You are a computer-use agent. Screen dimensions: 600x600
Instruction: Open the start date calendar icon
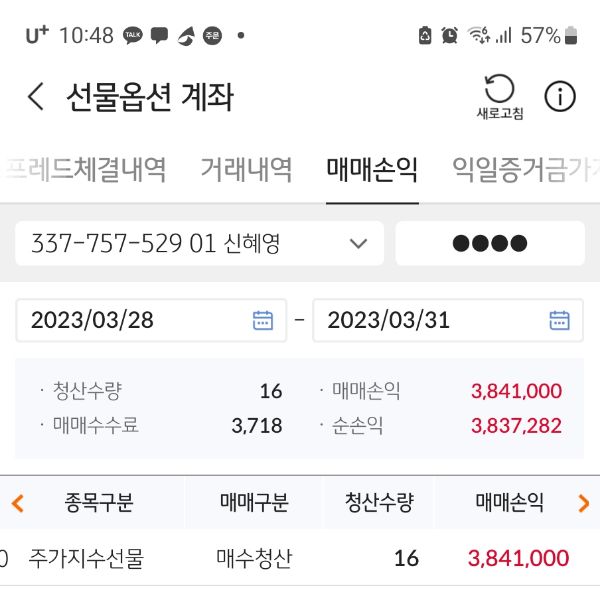(x=263, y=320)
